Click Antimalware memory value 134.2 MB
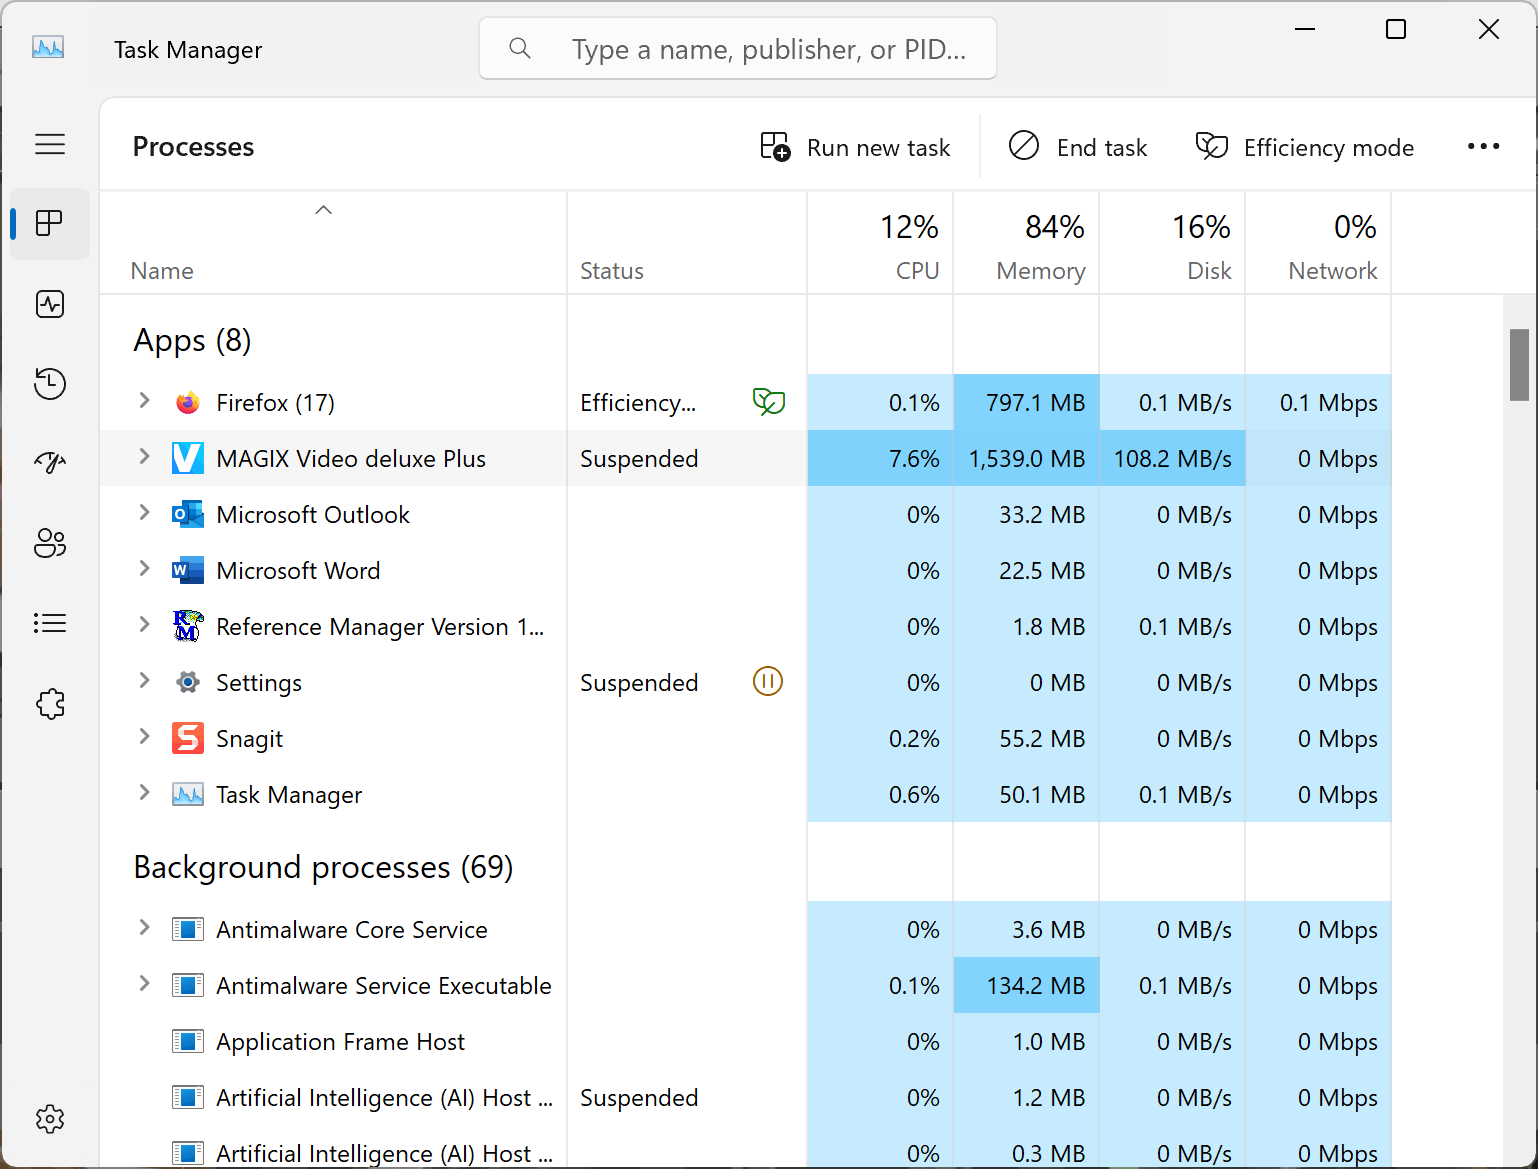The image size is (1538, 1169). tap(1035, 986)
